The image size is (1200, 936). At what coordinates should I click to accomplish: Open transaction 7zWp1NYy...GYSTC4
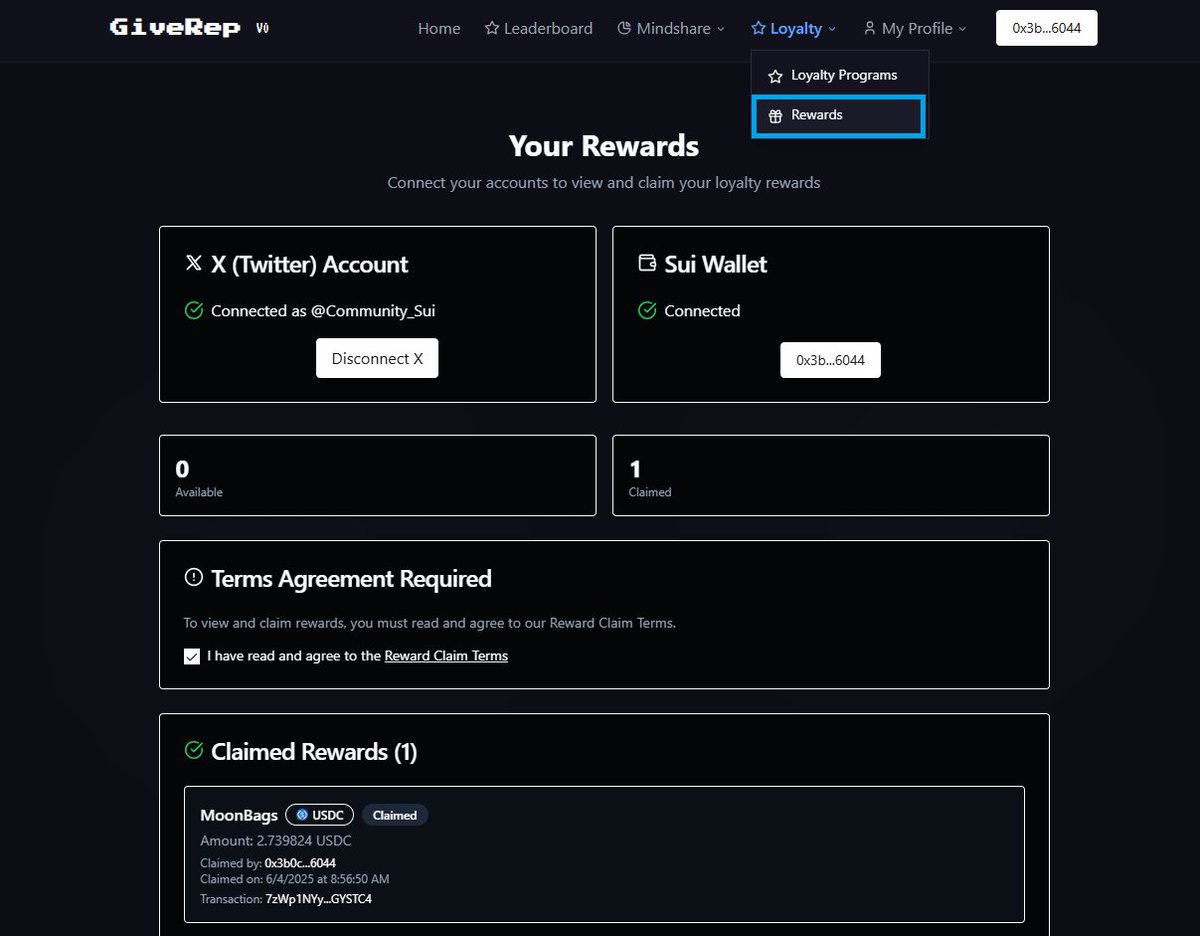tap(318, 899)
